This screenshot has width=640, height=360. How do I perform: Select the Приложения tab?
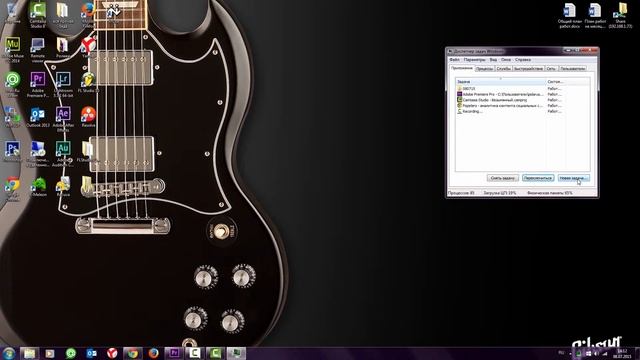coord(462,68)
